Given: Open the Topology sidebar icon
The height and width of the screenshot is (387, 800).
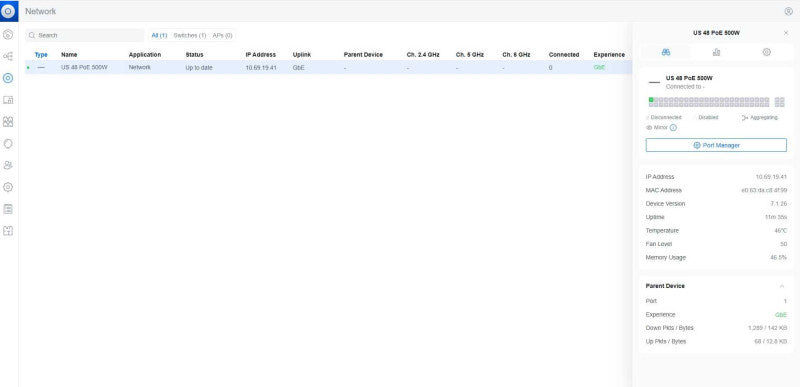Looking at the screenshot, I should (x=8, y=56).
